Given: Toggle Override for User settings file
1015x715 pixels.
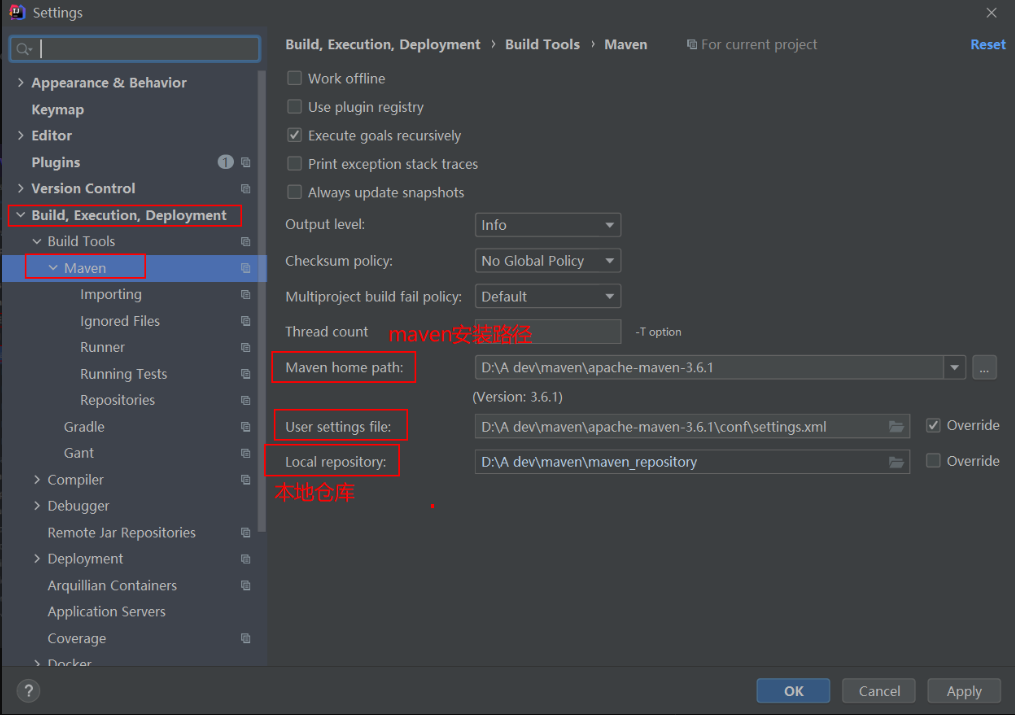Looking at the screenshot, I should (x=933, y=426).
